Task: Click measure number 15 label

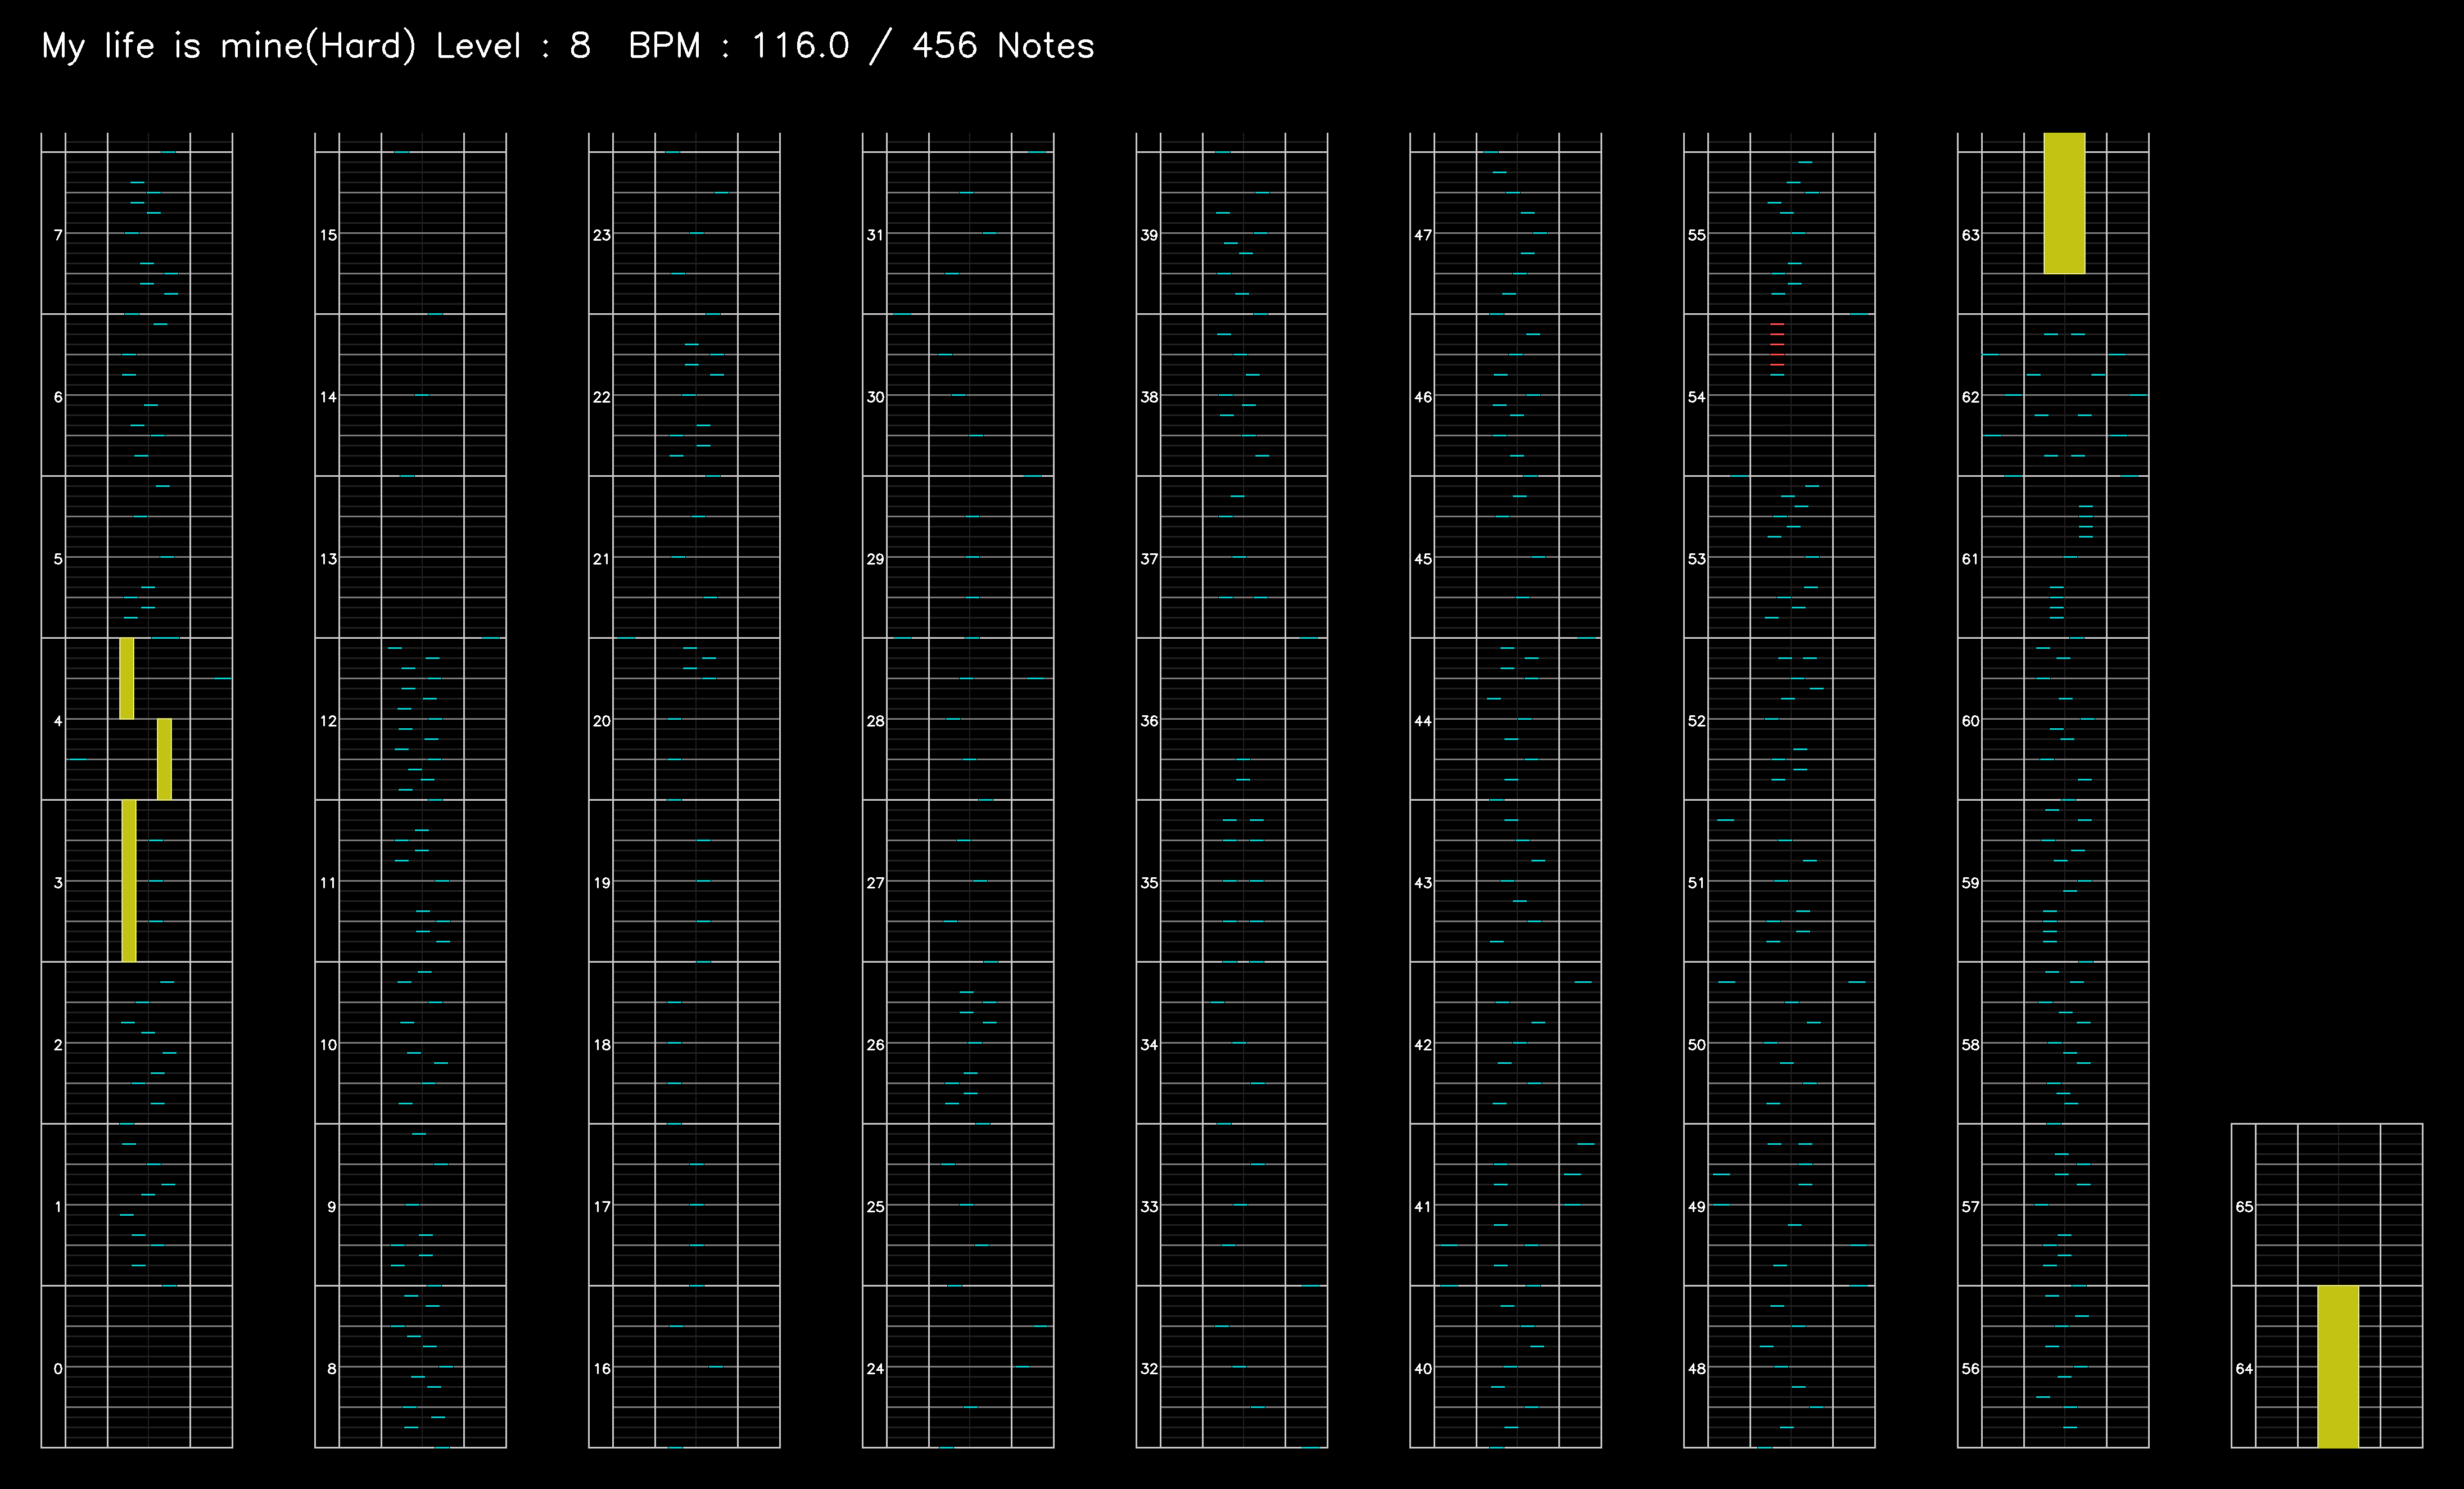Action: point(328,235)
